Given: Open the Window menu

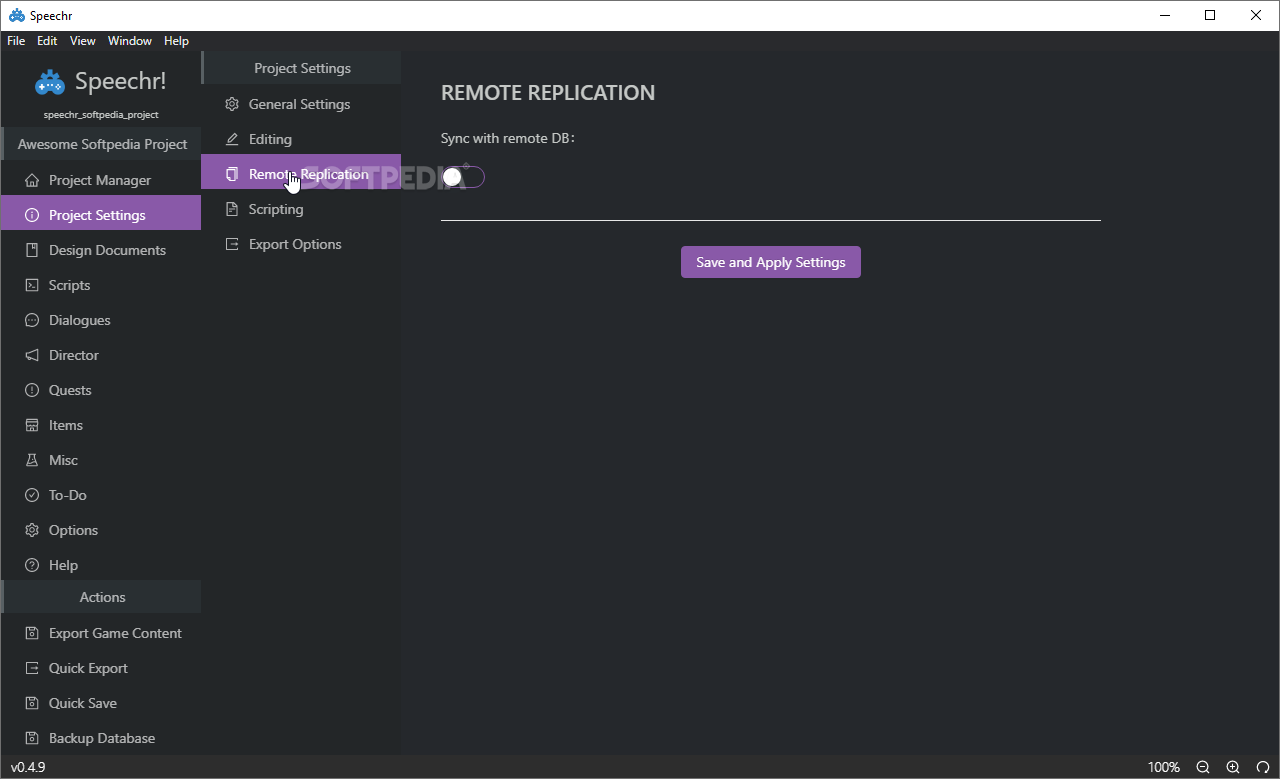Looking at the screenshot, I should pos(130,41).
